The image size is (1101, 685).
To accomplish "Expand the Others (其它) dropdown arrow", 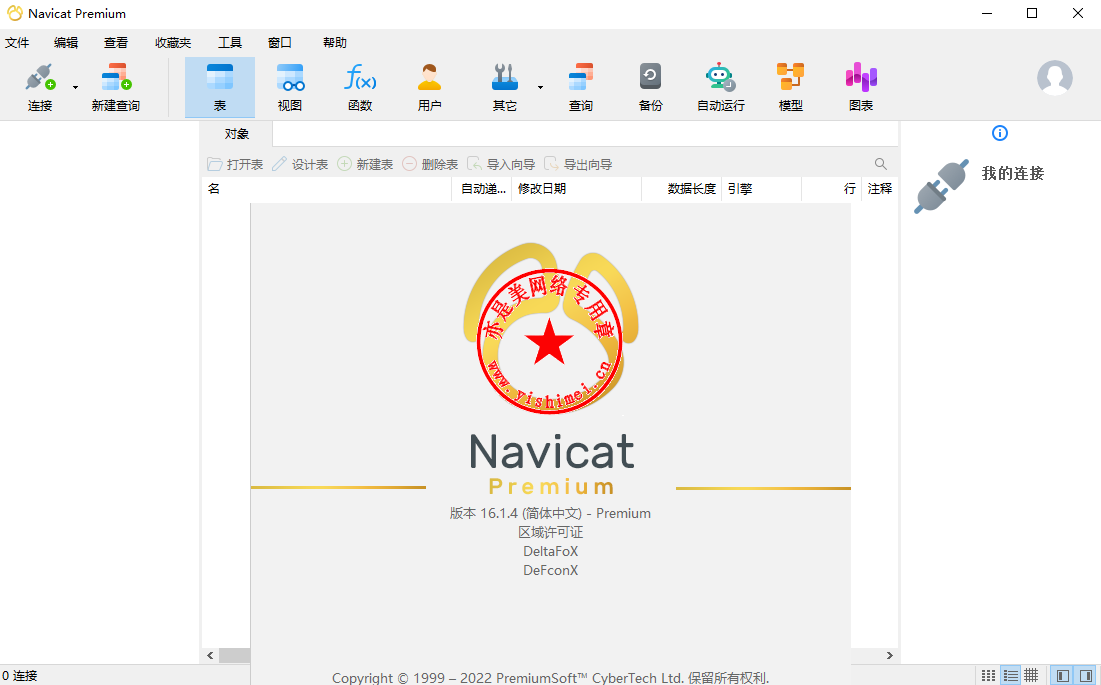I will click(540, 88).
